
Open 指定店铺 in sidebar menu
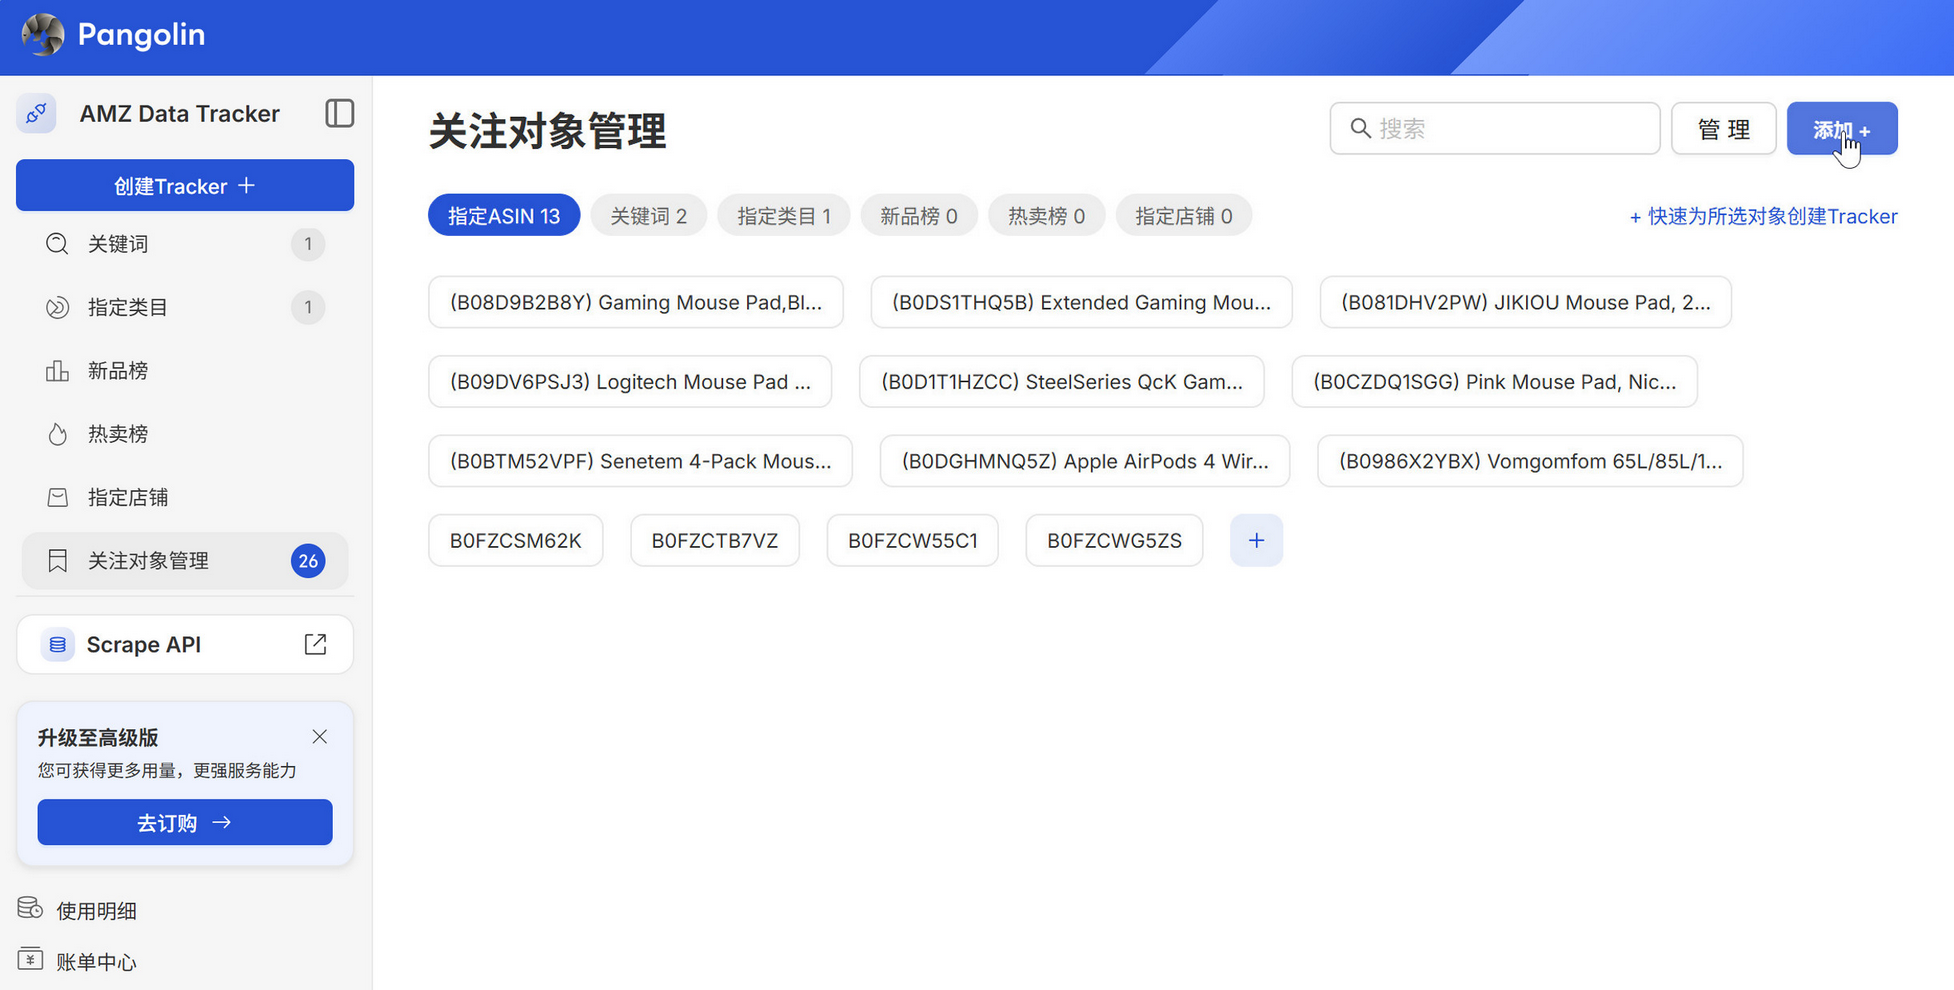tap(128, 497)
